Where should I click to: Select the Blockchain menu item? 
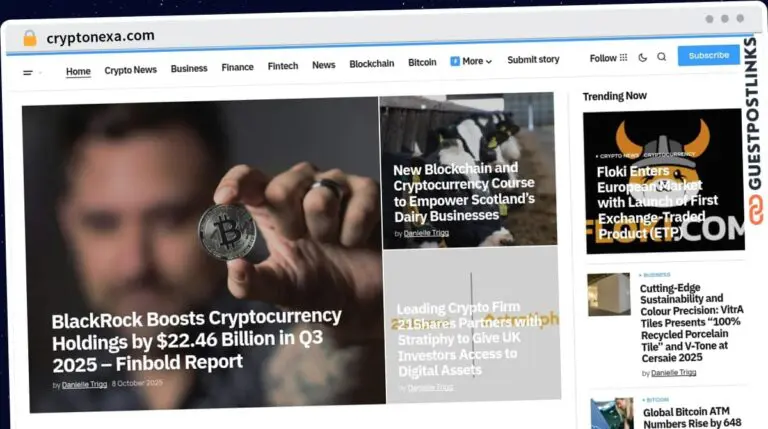point(372,64)
